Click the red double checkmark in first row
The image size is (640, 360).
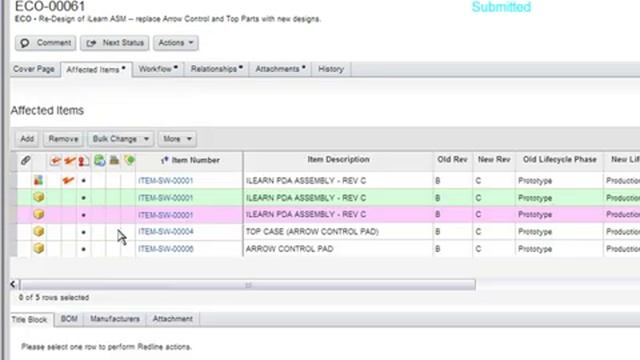click(68, 180)
